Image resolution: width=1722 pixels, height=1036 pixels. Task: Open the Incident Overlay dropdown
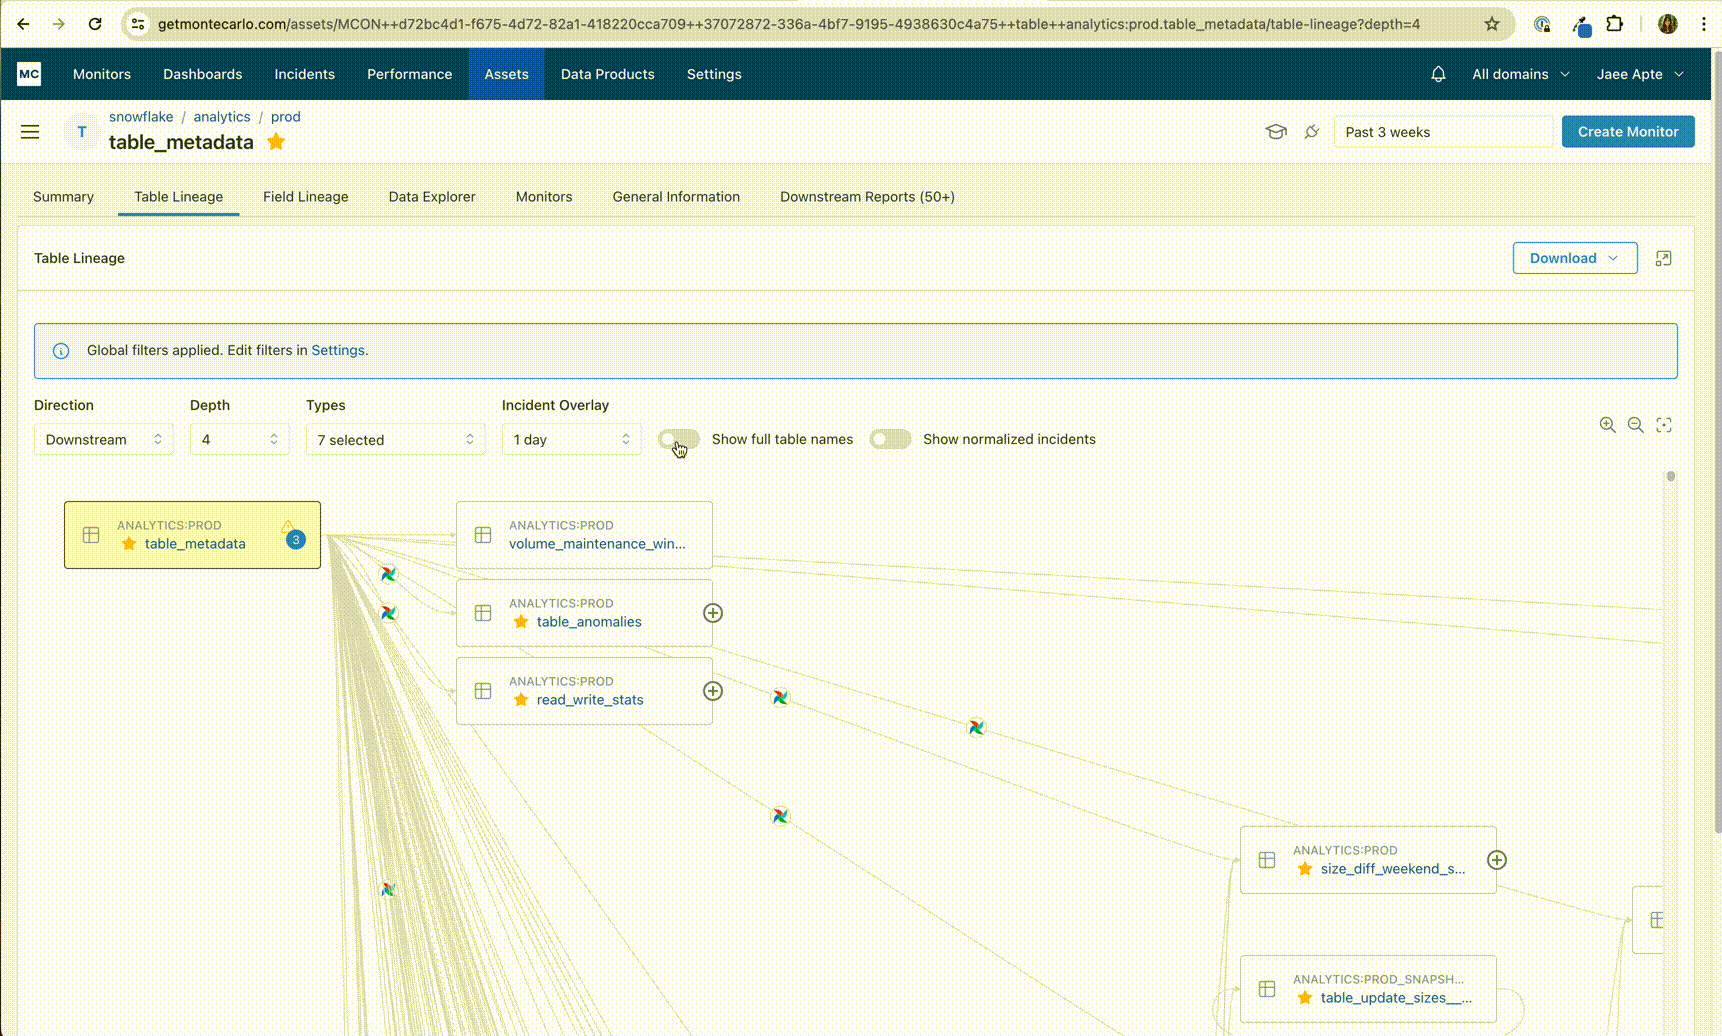pos(572,439)
